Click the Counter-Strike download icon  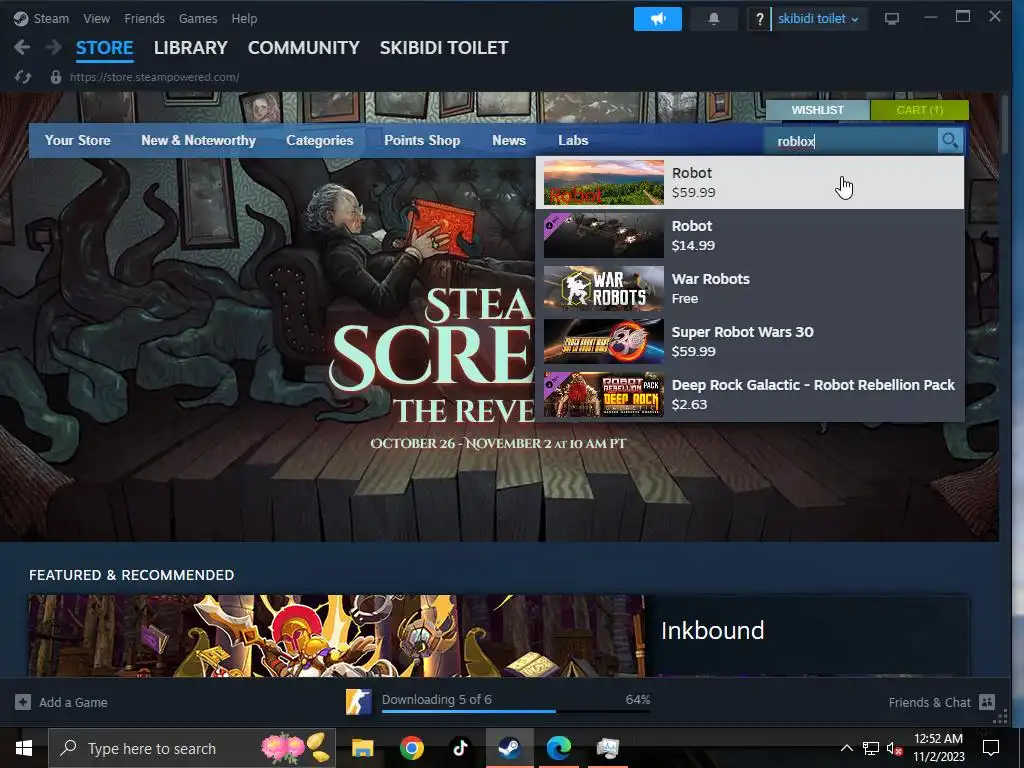pos(359,702)
